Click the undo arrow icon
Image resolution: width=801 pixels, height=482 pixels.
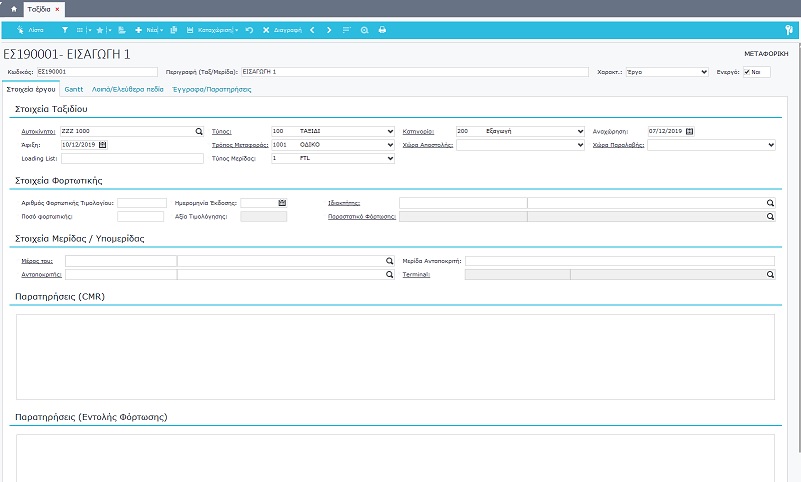tap(249, 31)
